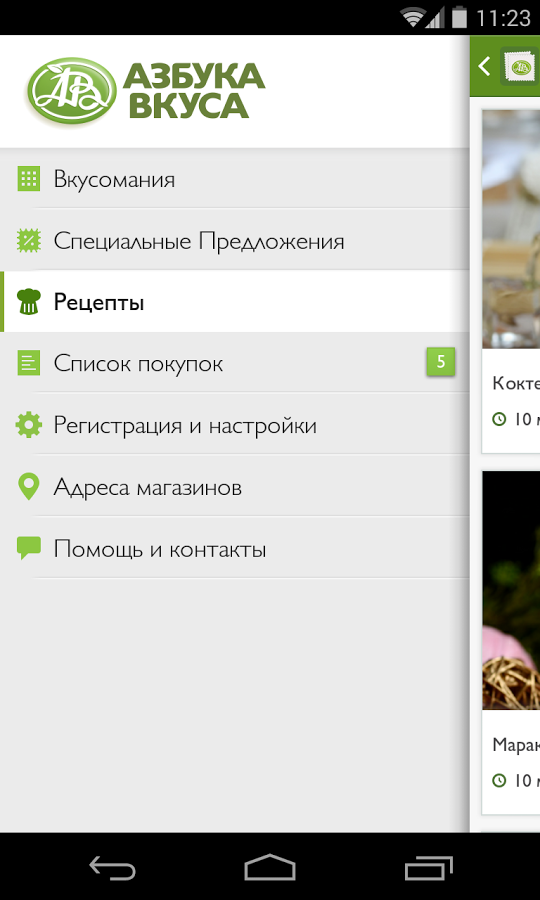Tap the map pin icon for Адреса магазинов
This screenshot has width=540, height=900.
29,487
